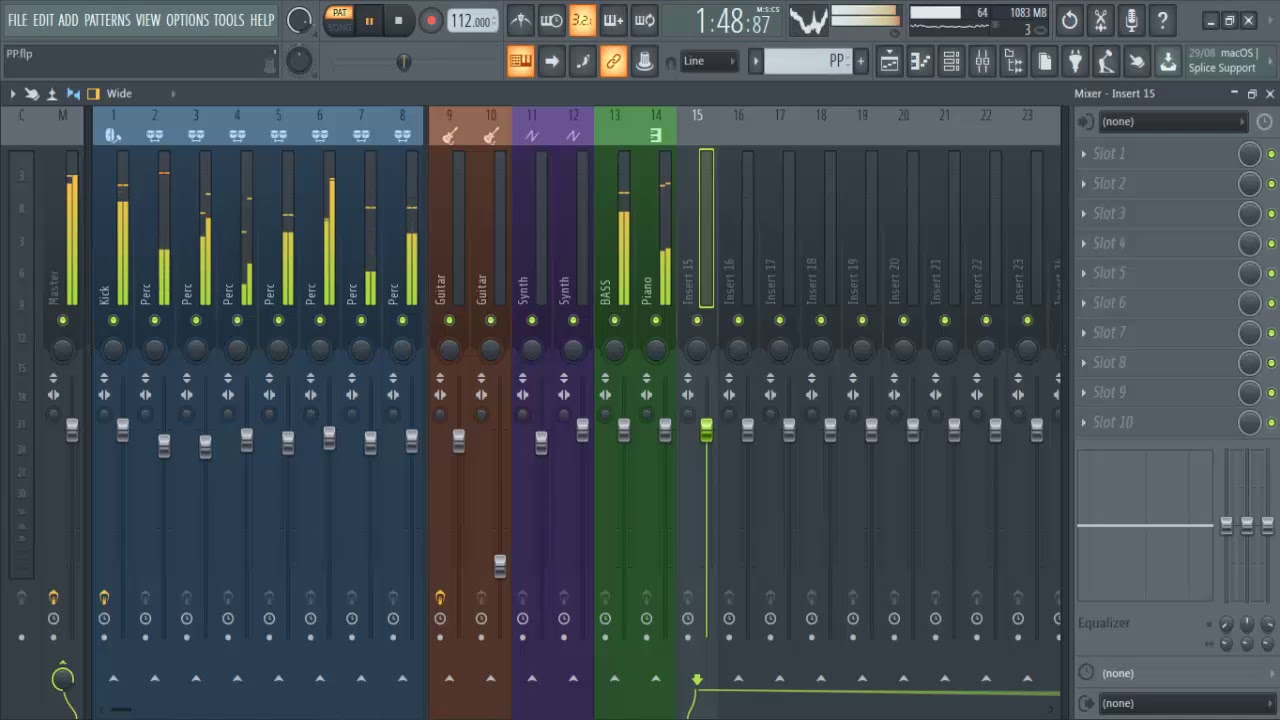Open the tempo tapper icon
The image size is (1280, 720).
click(1105, 62)
